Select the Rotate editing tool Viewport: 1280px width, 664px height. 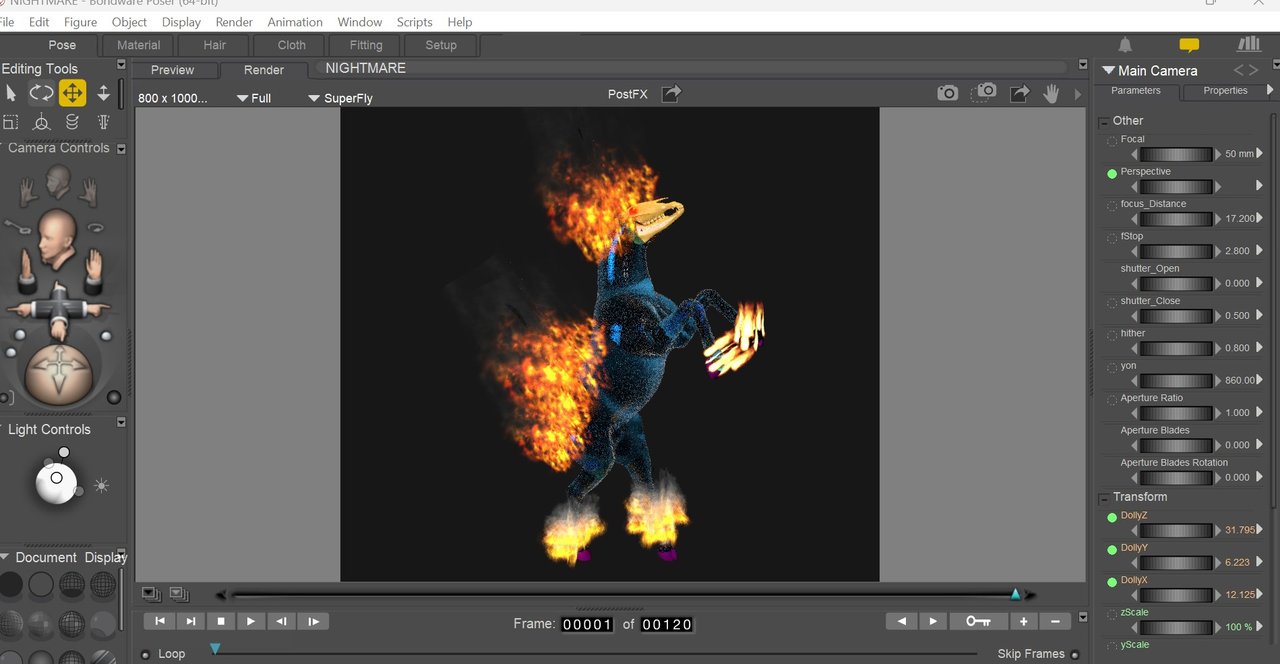coord(41,93)
